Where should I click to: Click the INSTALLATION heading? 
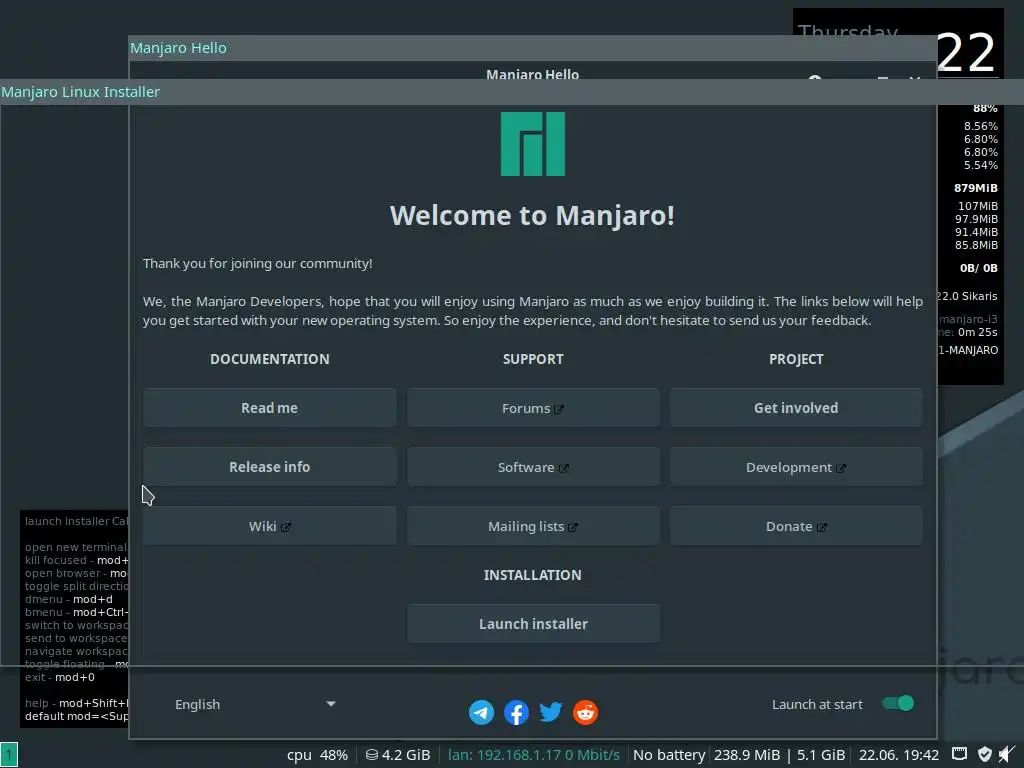tap(532, 575)
